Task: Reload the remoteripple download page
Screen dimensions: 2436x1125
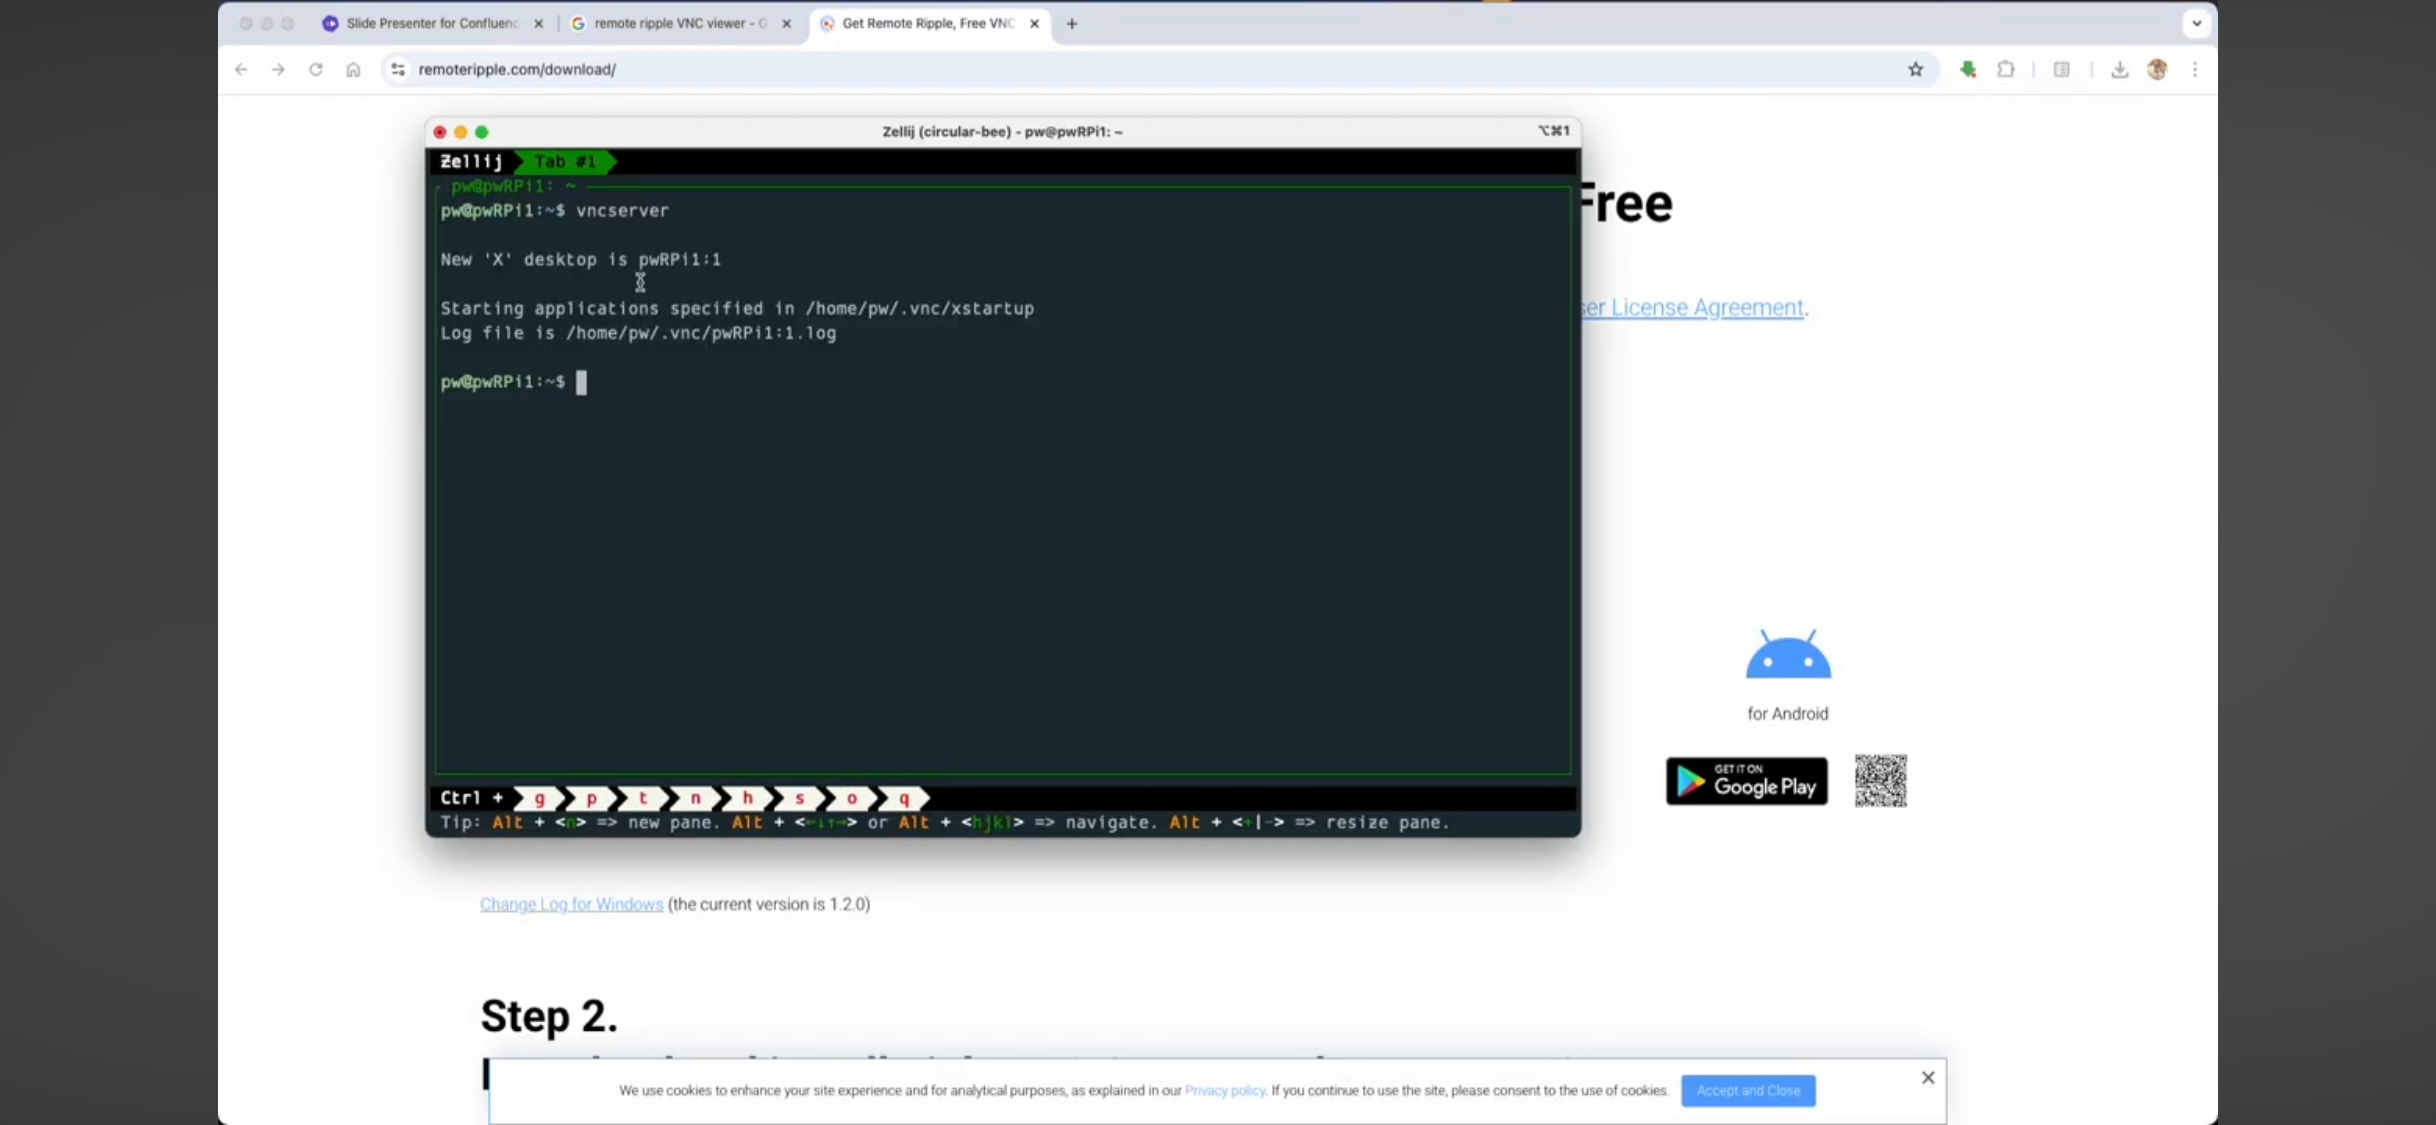Action: [316, 69]
